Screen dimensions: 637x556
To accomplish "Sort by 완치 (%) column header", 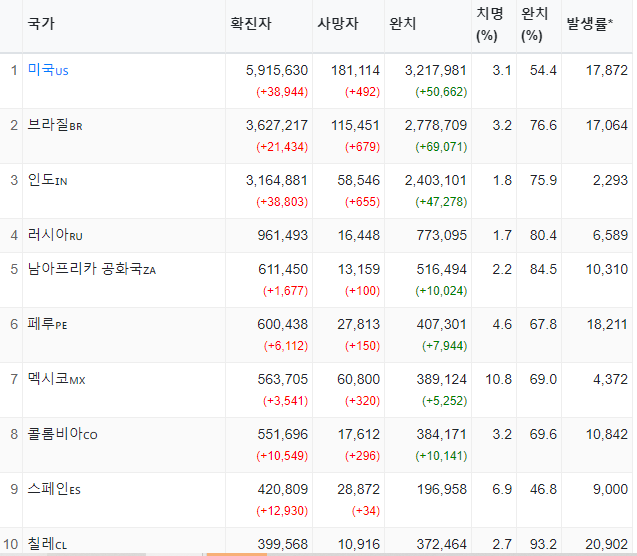I will click(532, 24).
